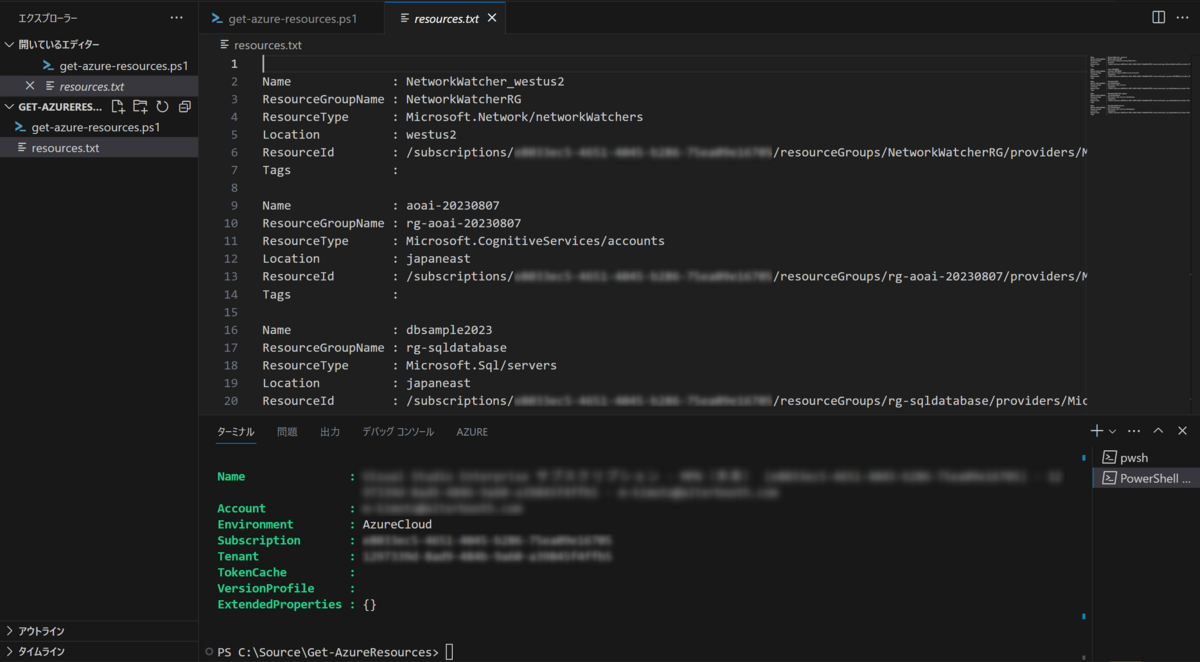Image resolution: width=1200 pixels, height=662 pixels.
Task: Expand the アウトライン section
Action: click(99, 631)
